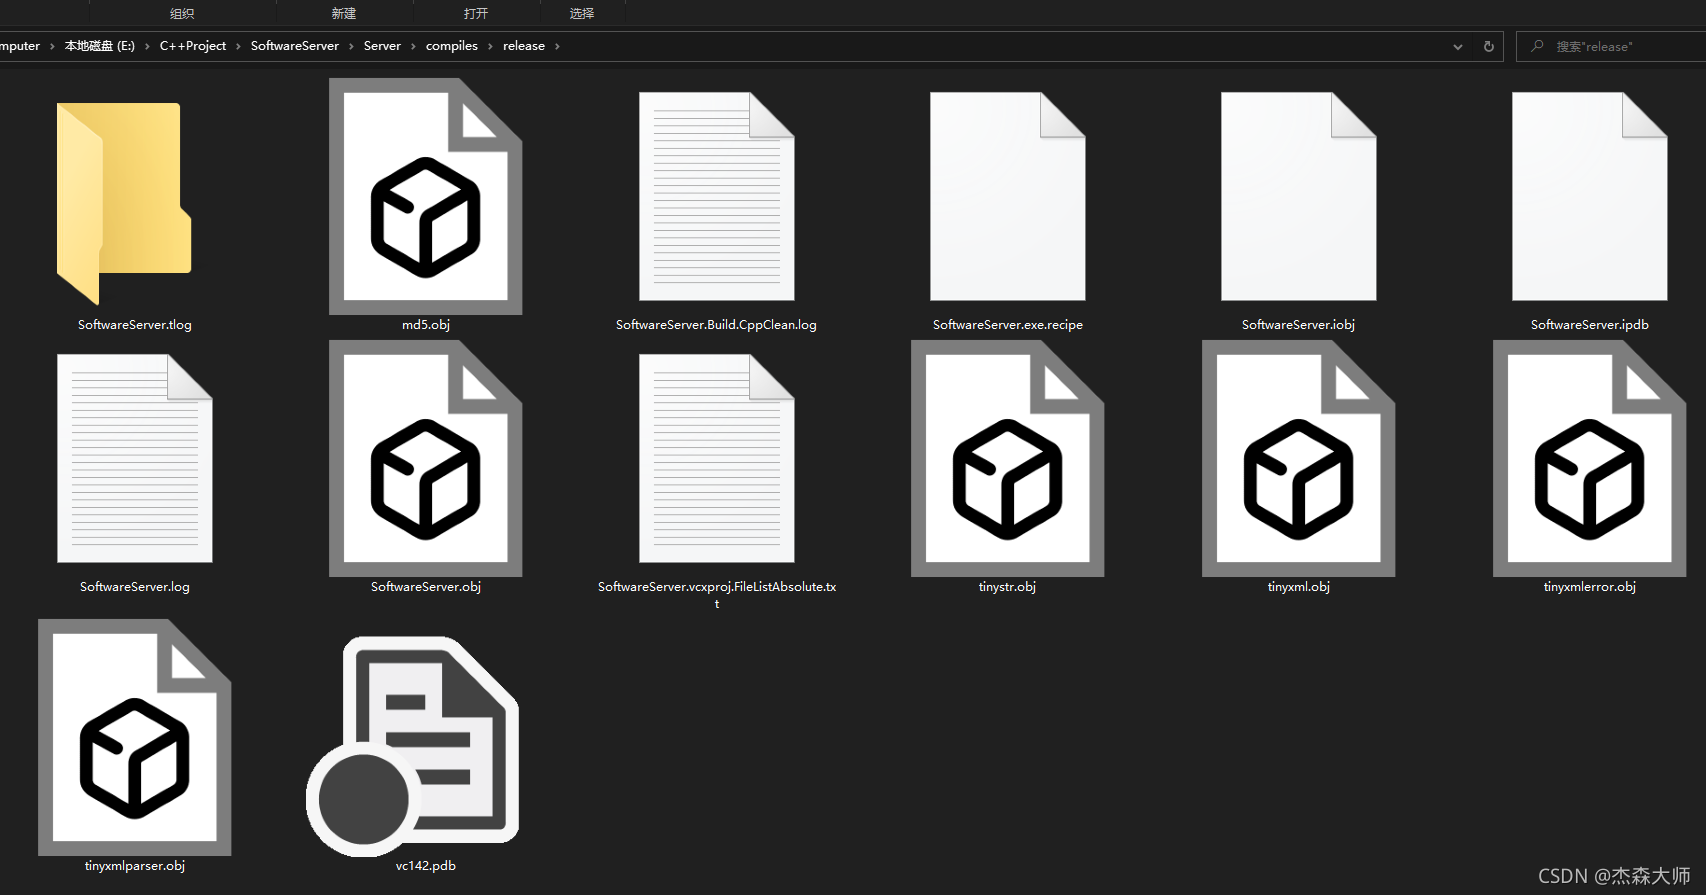Select the SoftwareServer.log file icon

click(135, 459)
